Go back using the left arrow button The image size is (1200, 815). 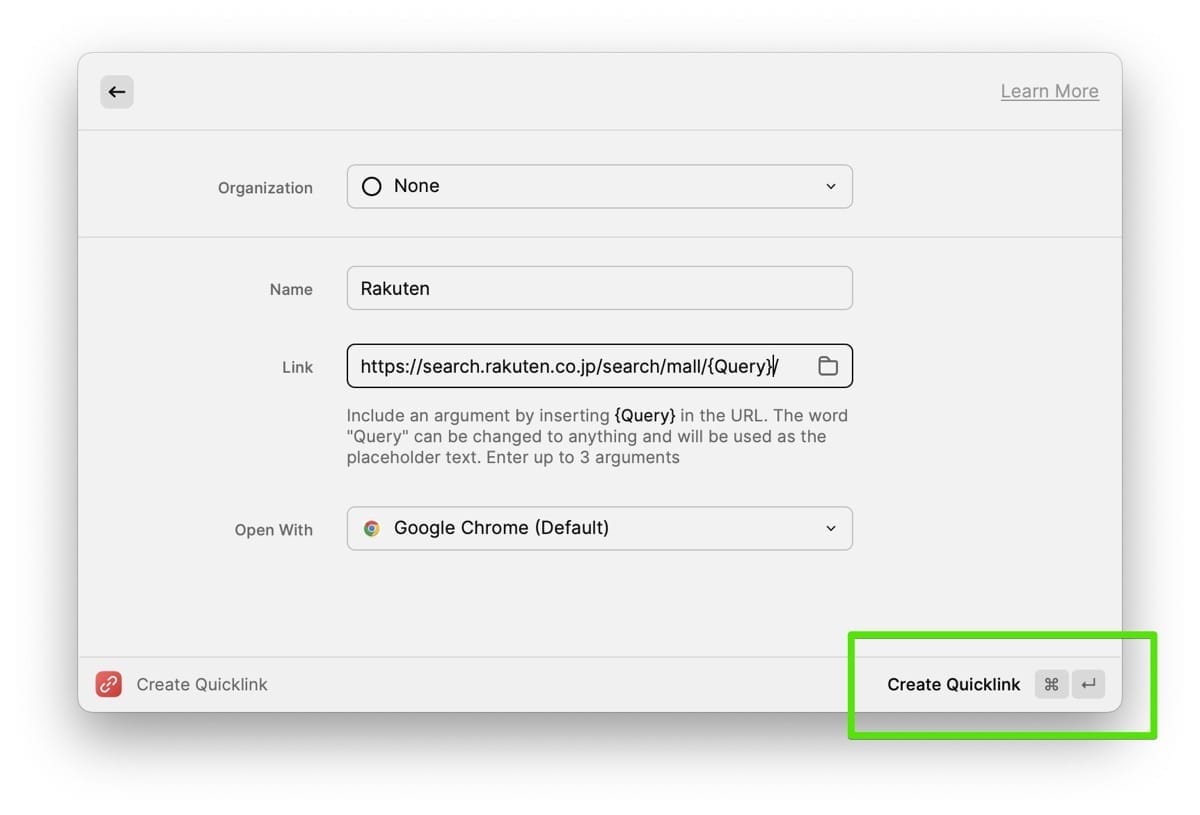point(117,92)
